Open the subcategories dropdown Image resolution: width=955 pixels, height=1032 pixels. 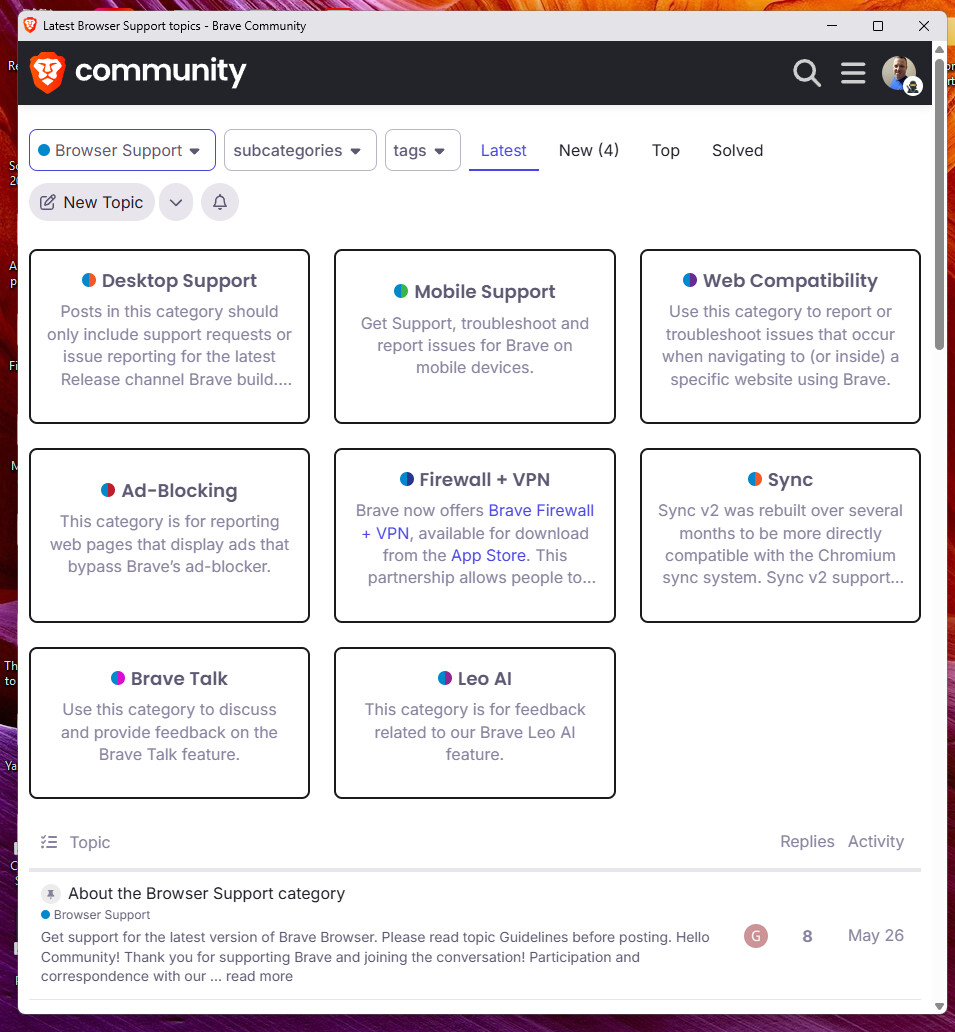coord(300,150)
